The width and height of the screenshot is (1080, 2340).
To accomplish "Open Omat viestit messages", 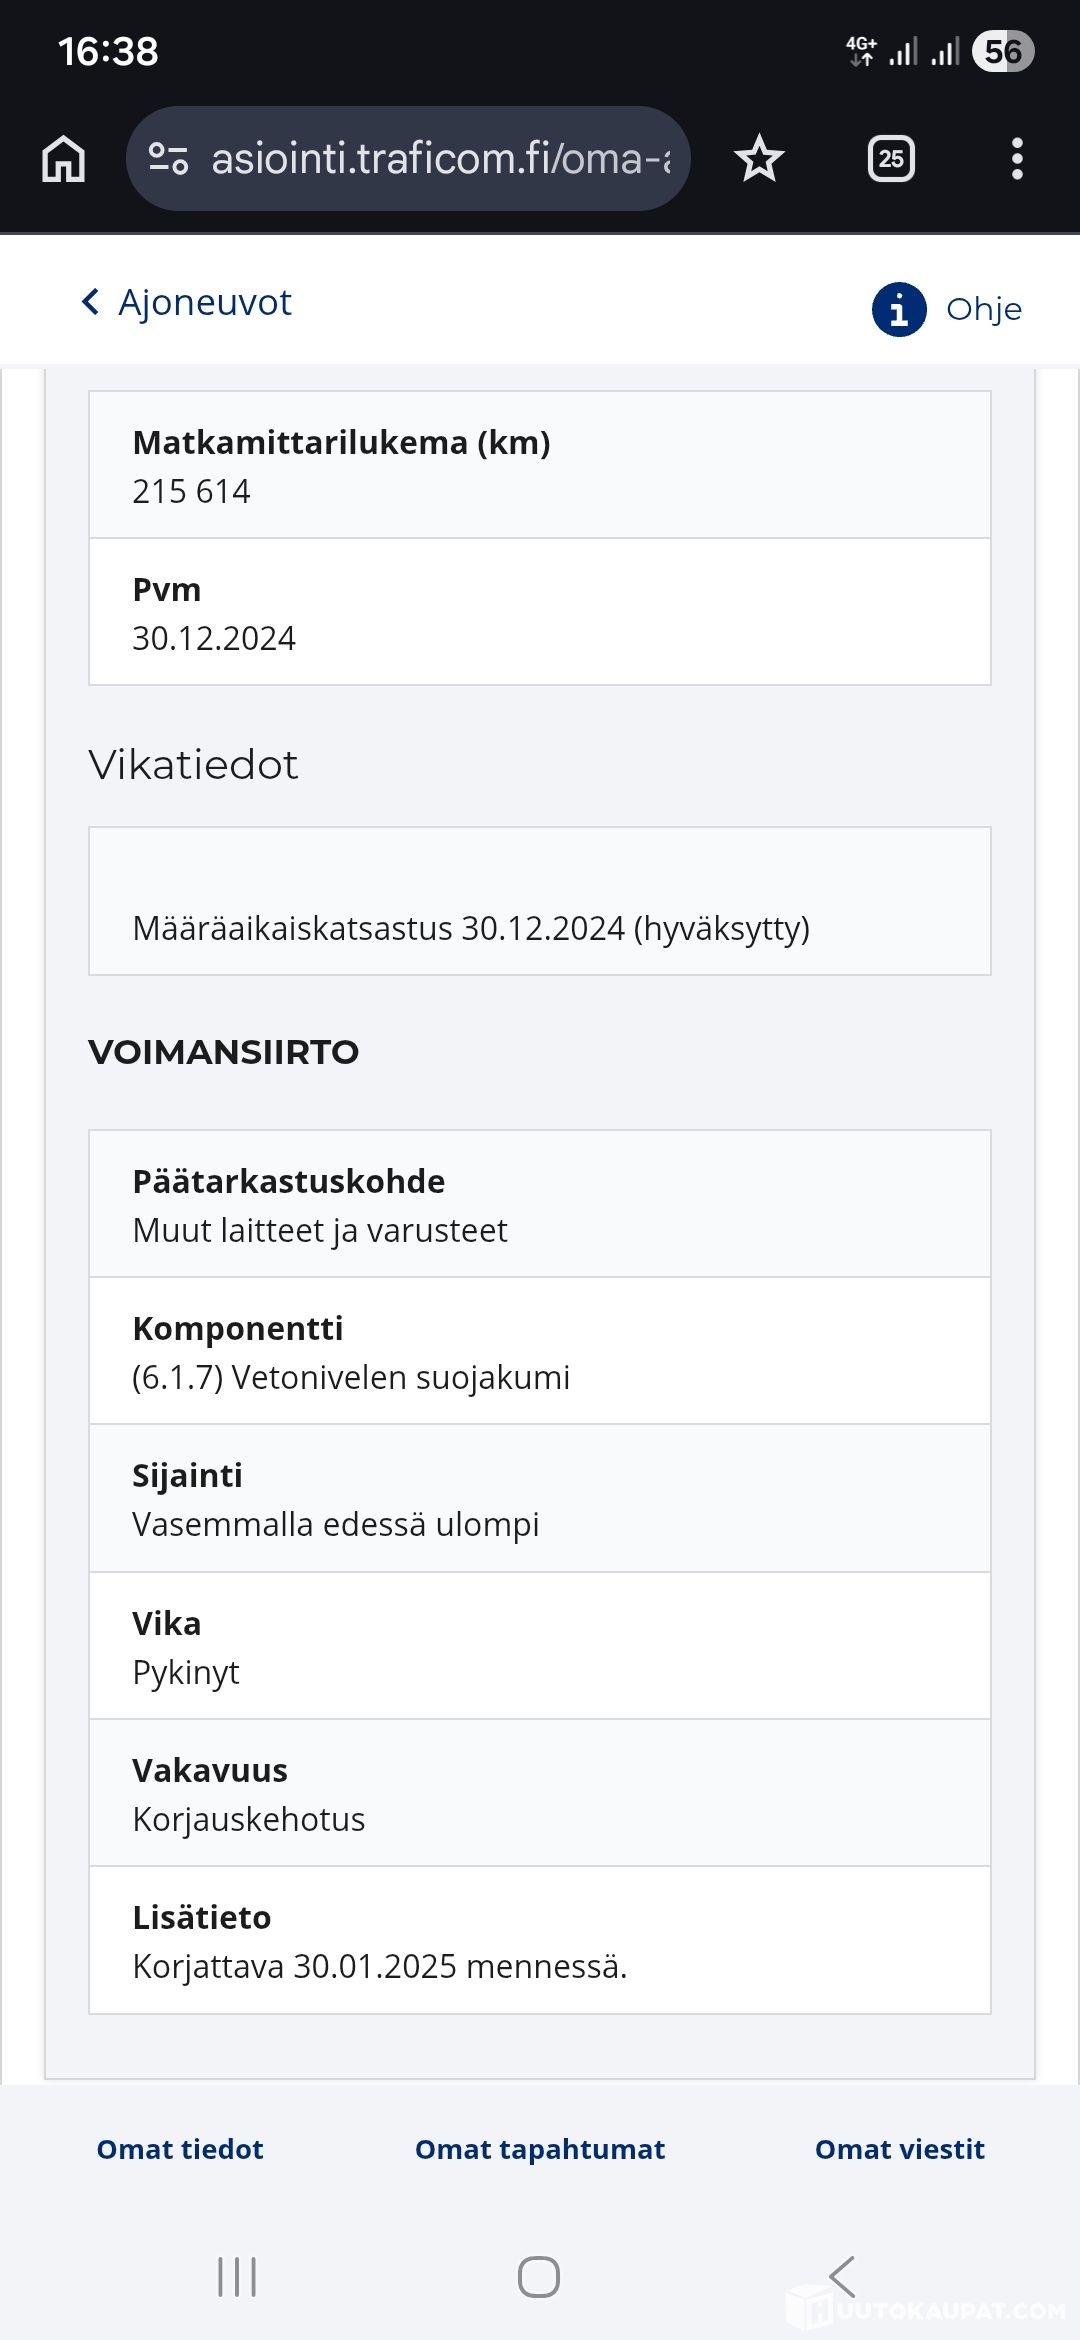I will (900, 2149).
